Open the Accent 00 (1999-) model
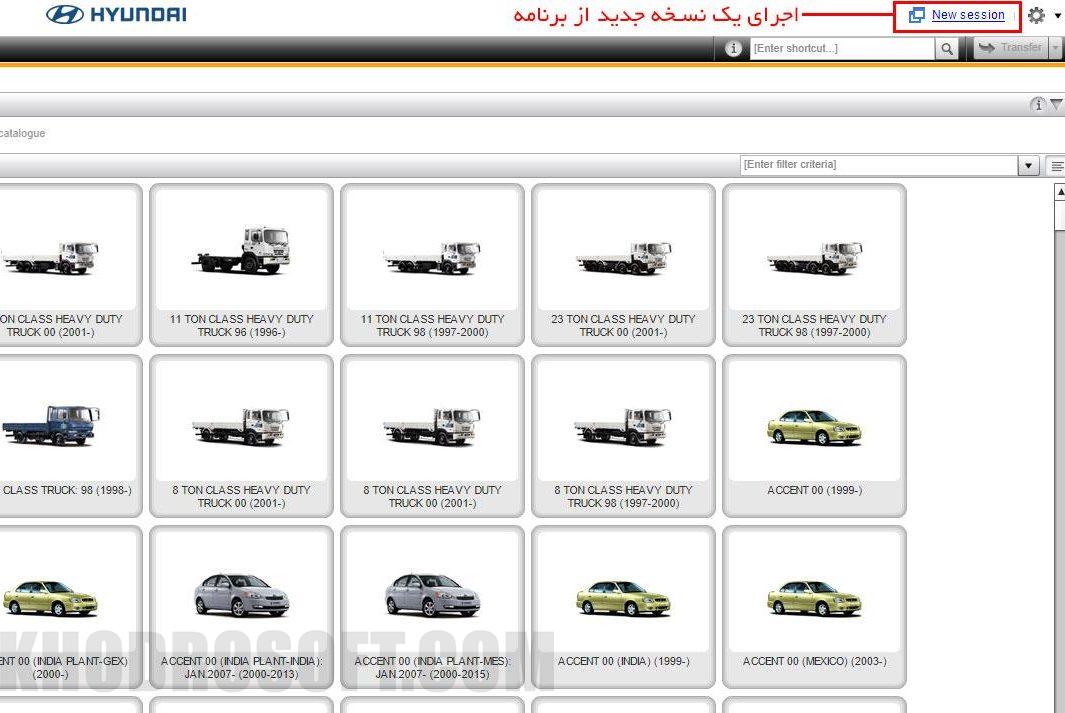Screen dimensions: 1065x713 click(814, 436)
